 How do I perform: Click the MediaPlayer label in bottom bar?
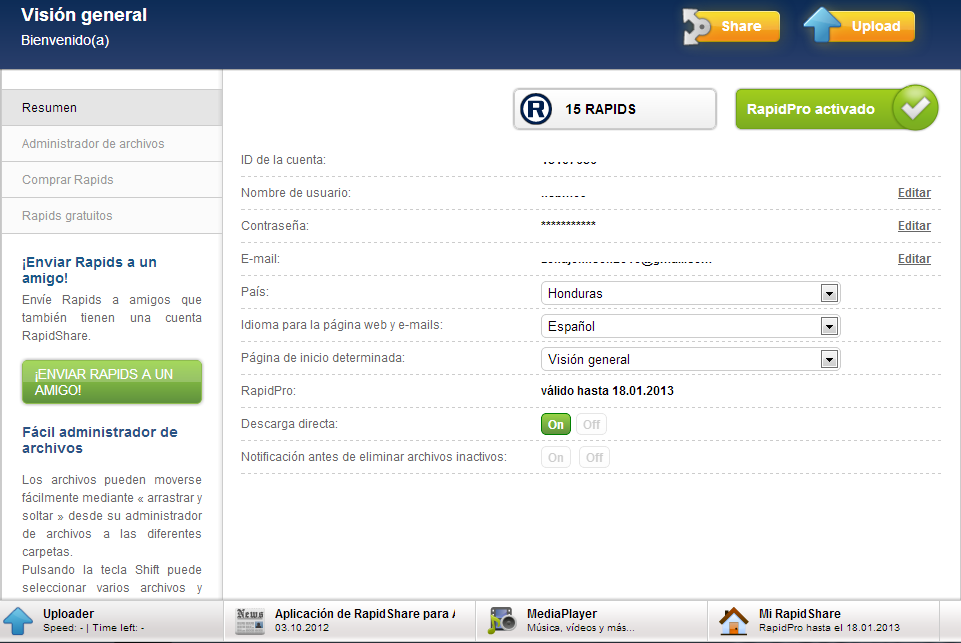tap(562, 614)
